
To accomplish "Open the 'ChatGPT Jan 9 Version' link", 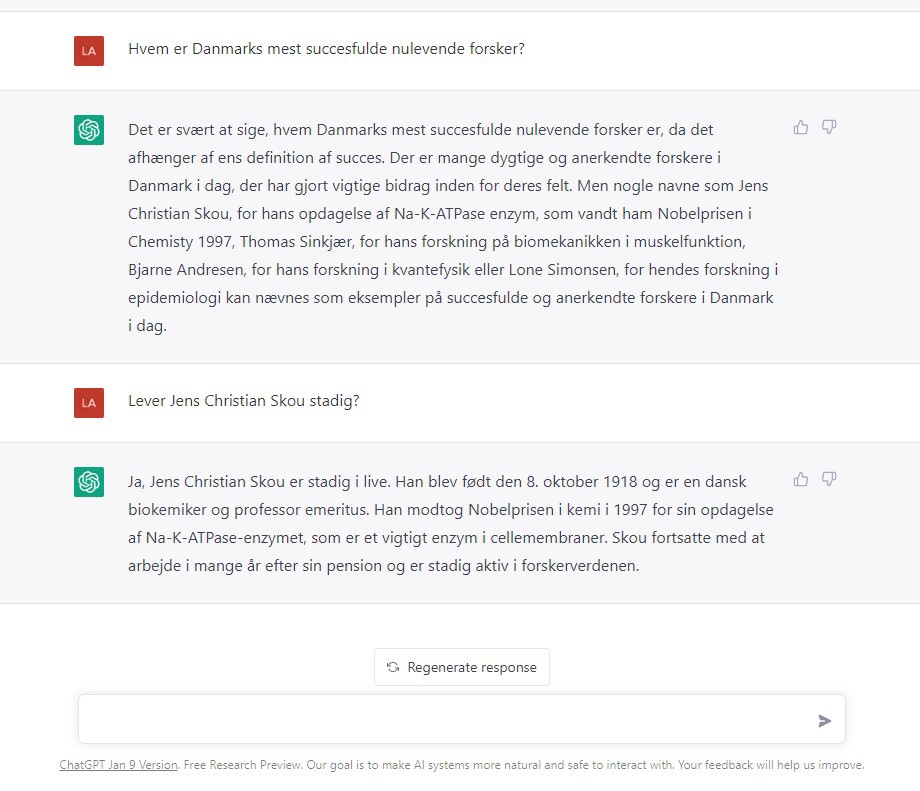I will tap(118, 765).
